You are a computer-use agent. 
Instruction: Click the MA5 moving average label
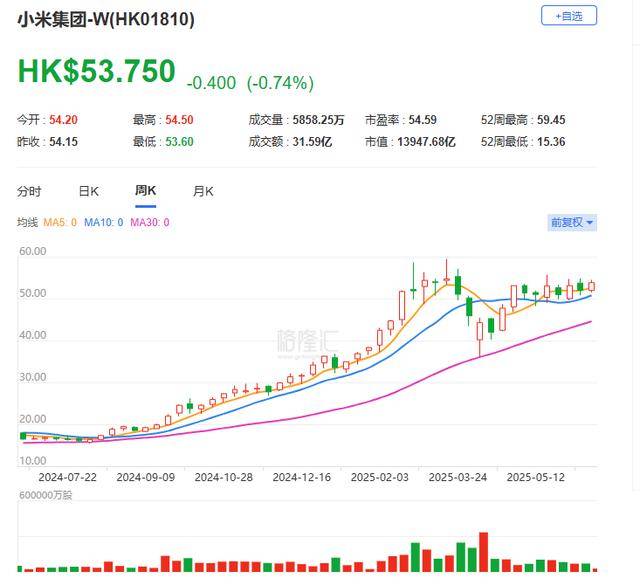pos(60,222)
